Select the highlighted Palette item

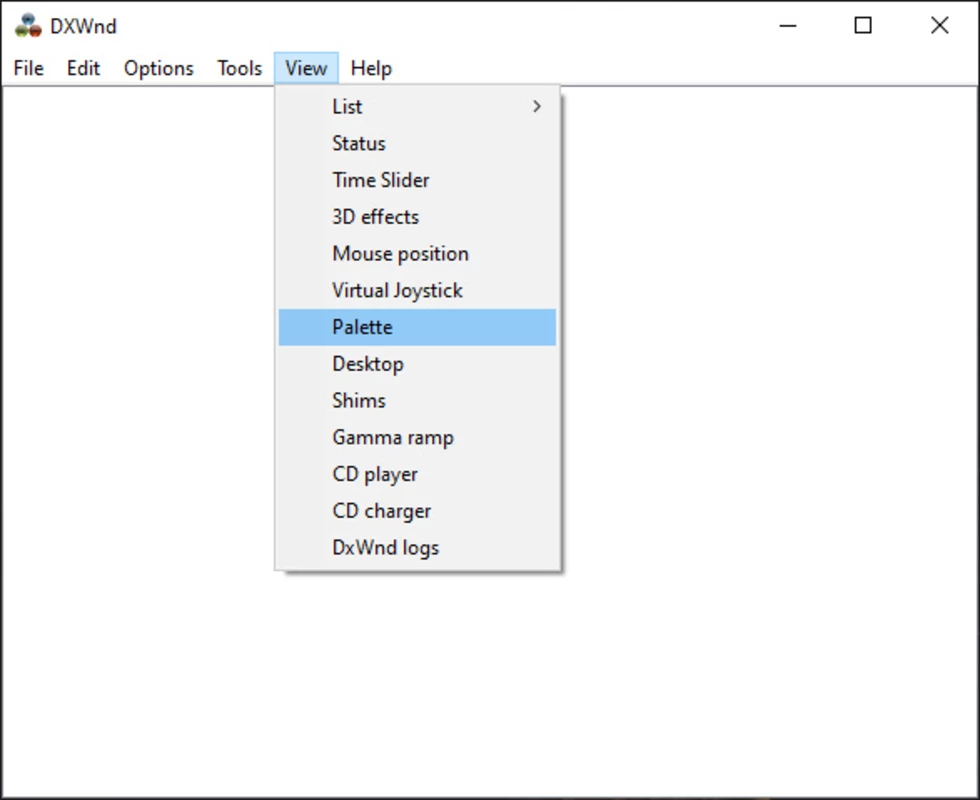pyautogui.click(x=417, y=327)
